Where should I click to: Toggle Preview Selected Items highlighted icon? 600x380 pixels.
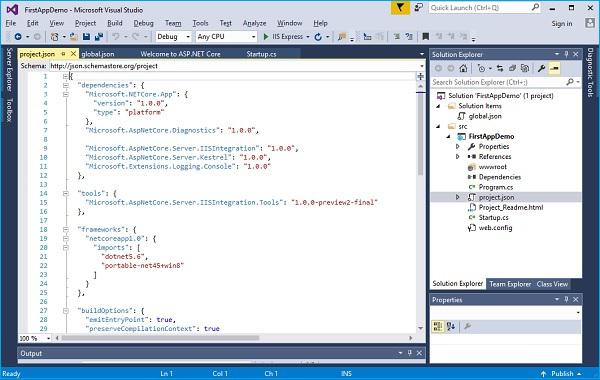[554, 68]
